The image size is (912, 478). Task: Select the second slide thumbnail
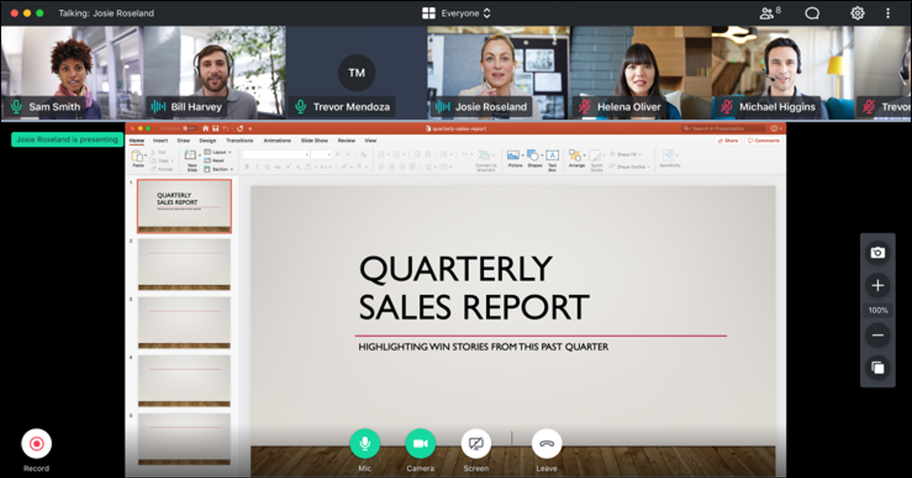pyautogui.click(x=184, y=264)
